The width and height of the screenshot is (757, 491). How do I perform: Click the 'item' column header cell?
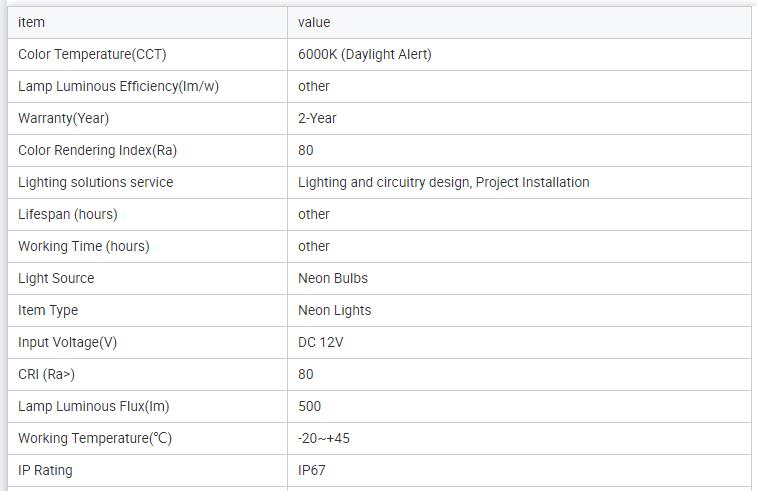click(32, 22)
